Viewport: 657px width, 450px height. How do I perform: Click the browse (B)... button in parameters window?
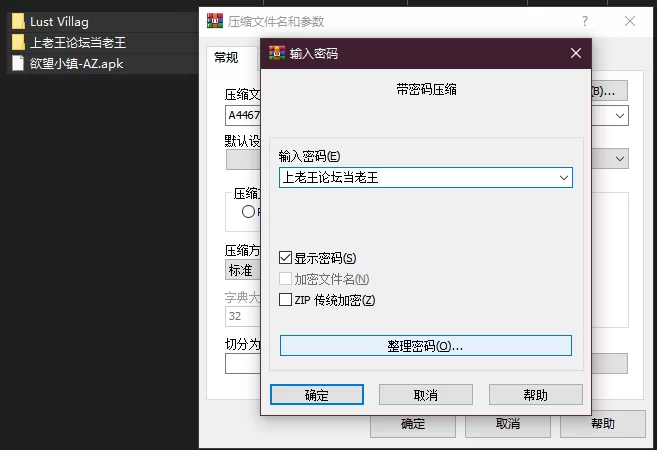[609, 91]
